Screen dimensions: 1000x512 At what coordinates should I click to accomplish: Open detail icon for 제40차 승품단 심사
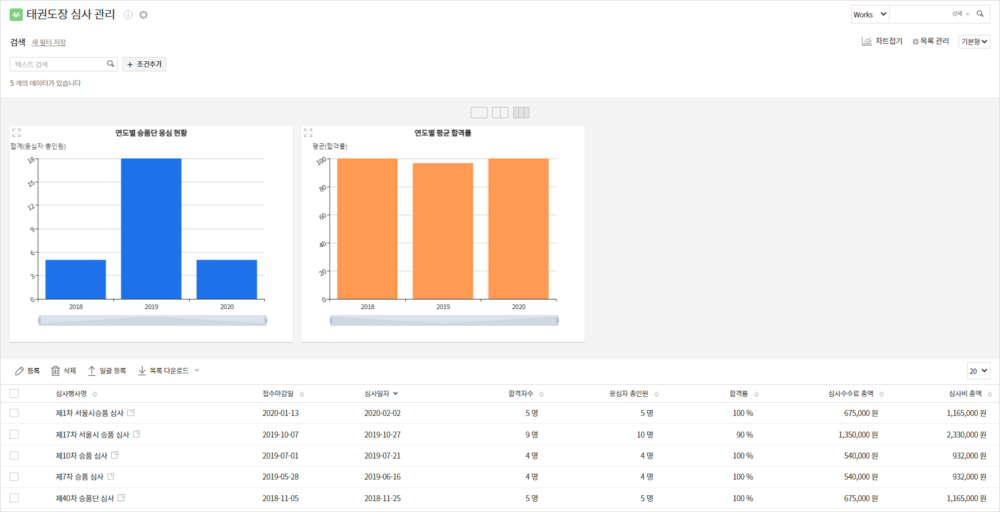coord(121,498)
